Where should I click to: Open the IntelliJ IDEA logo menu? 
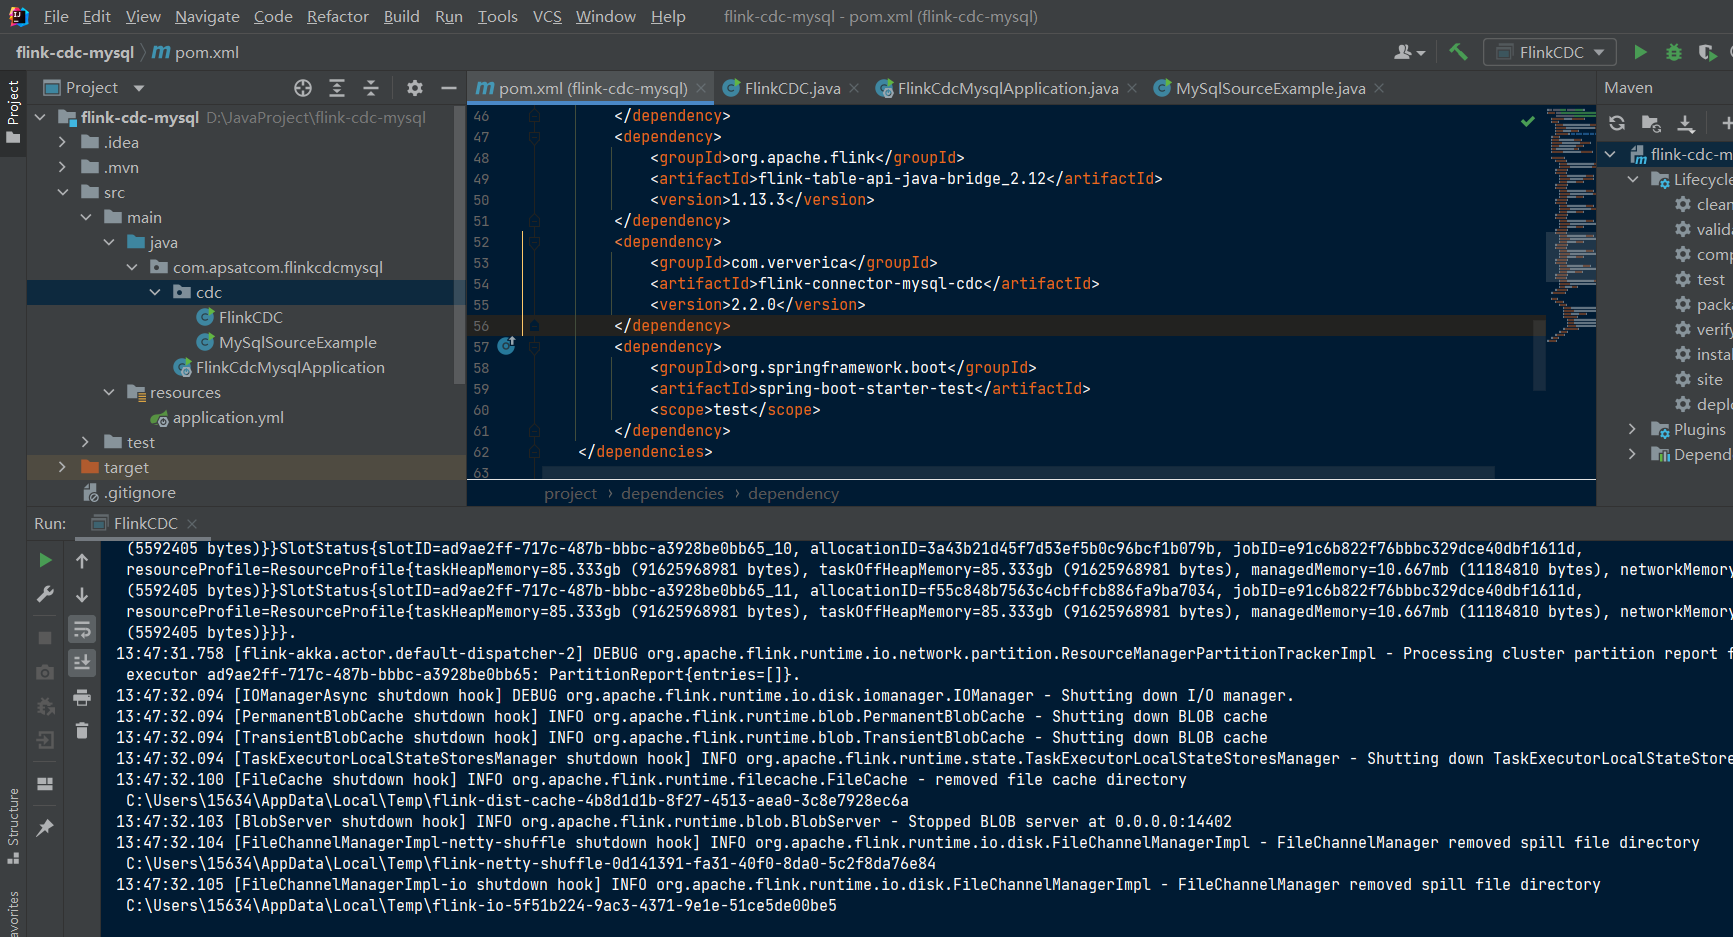pyautogui.click(x=18, y=16)
